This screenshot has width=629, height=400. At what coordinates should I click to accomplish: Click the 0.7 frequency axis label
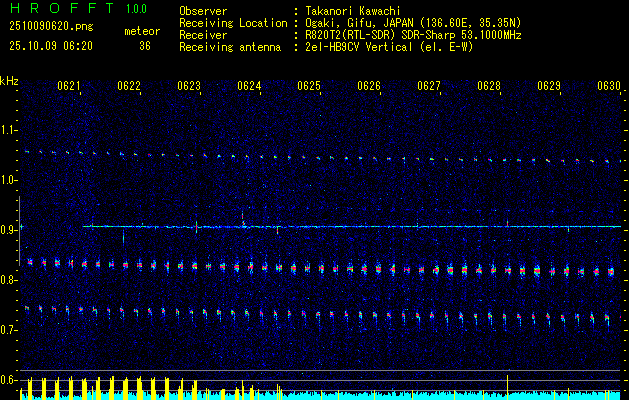8,330
